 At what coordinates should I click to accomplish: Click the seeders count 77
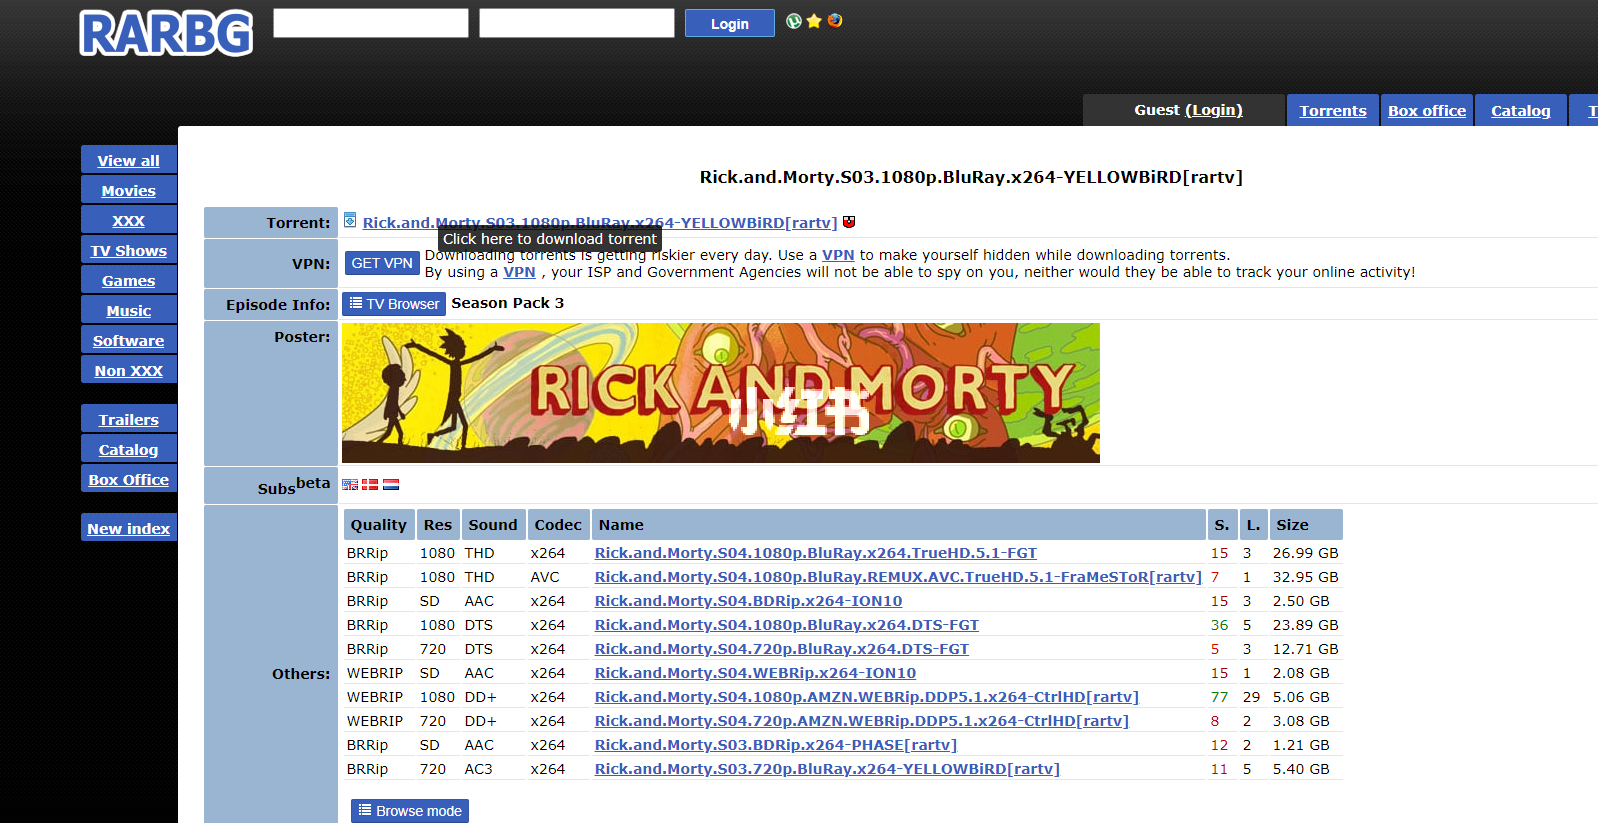click(1219, 697)
